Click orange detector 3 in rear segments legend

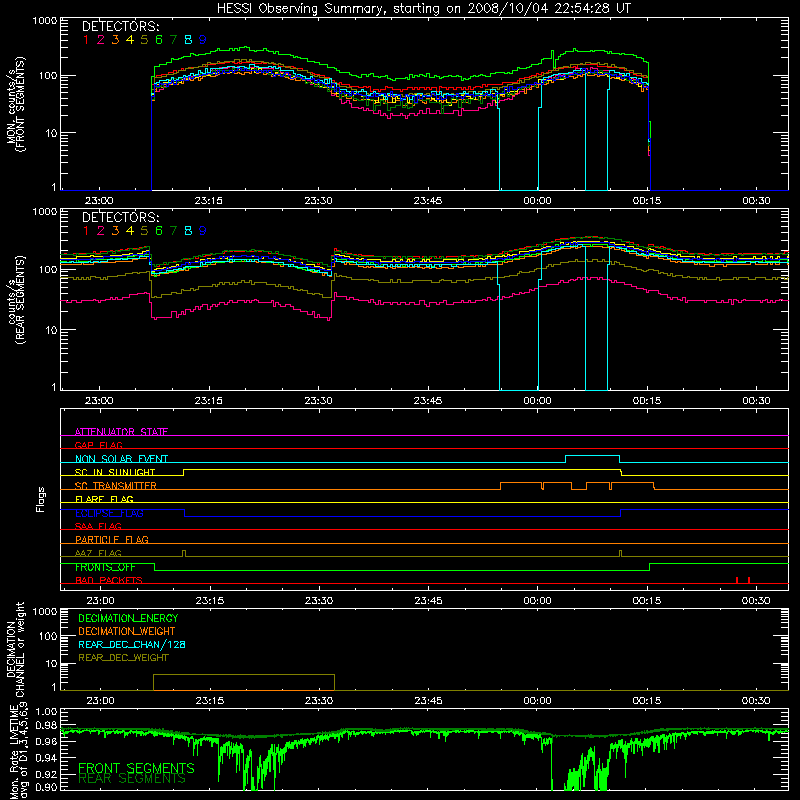point(115,231)
